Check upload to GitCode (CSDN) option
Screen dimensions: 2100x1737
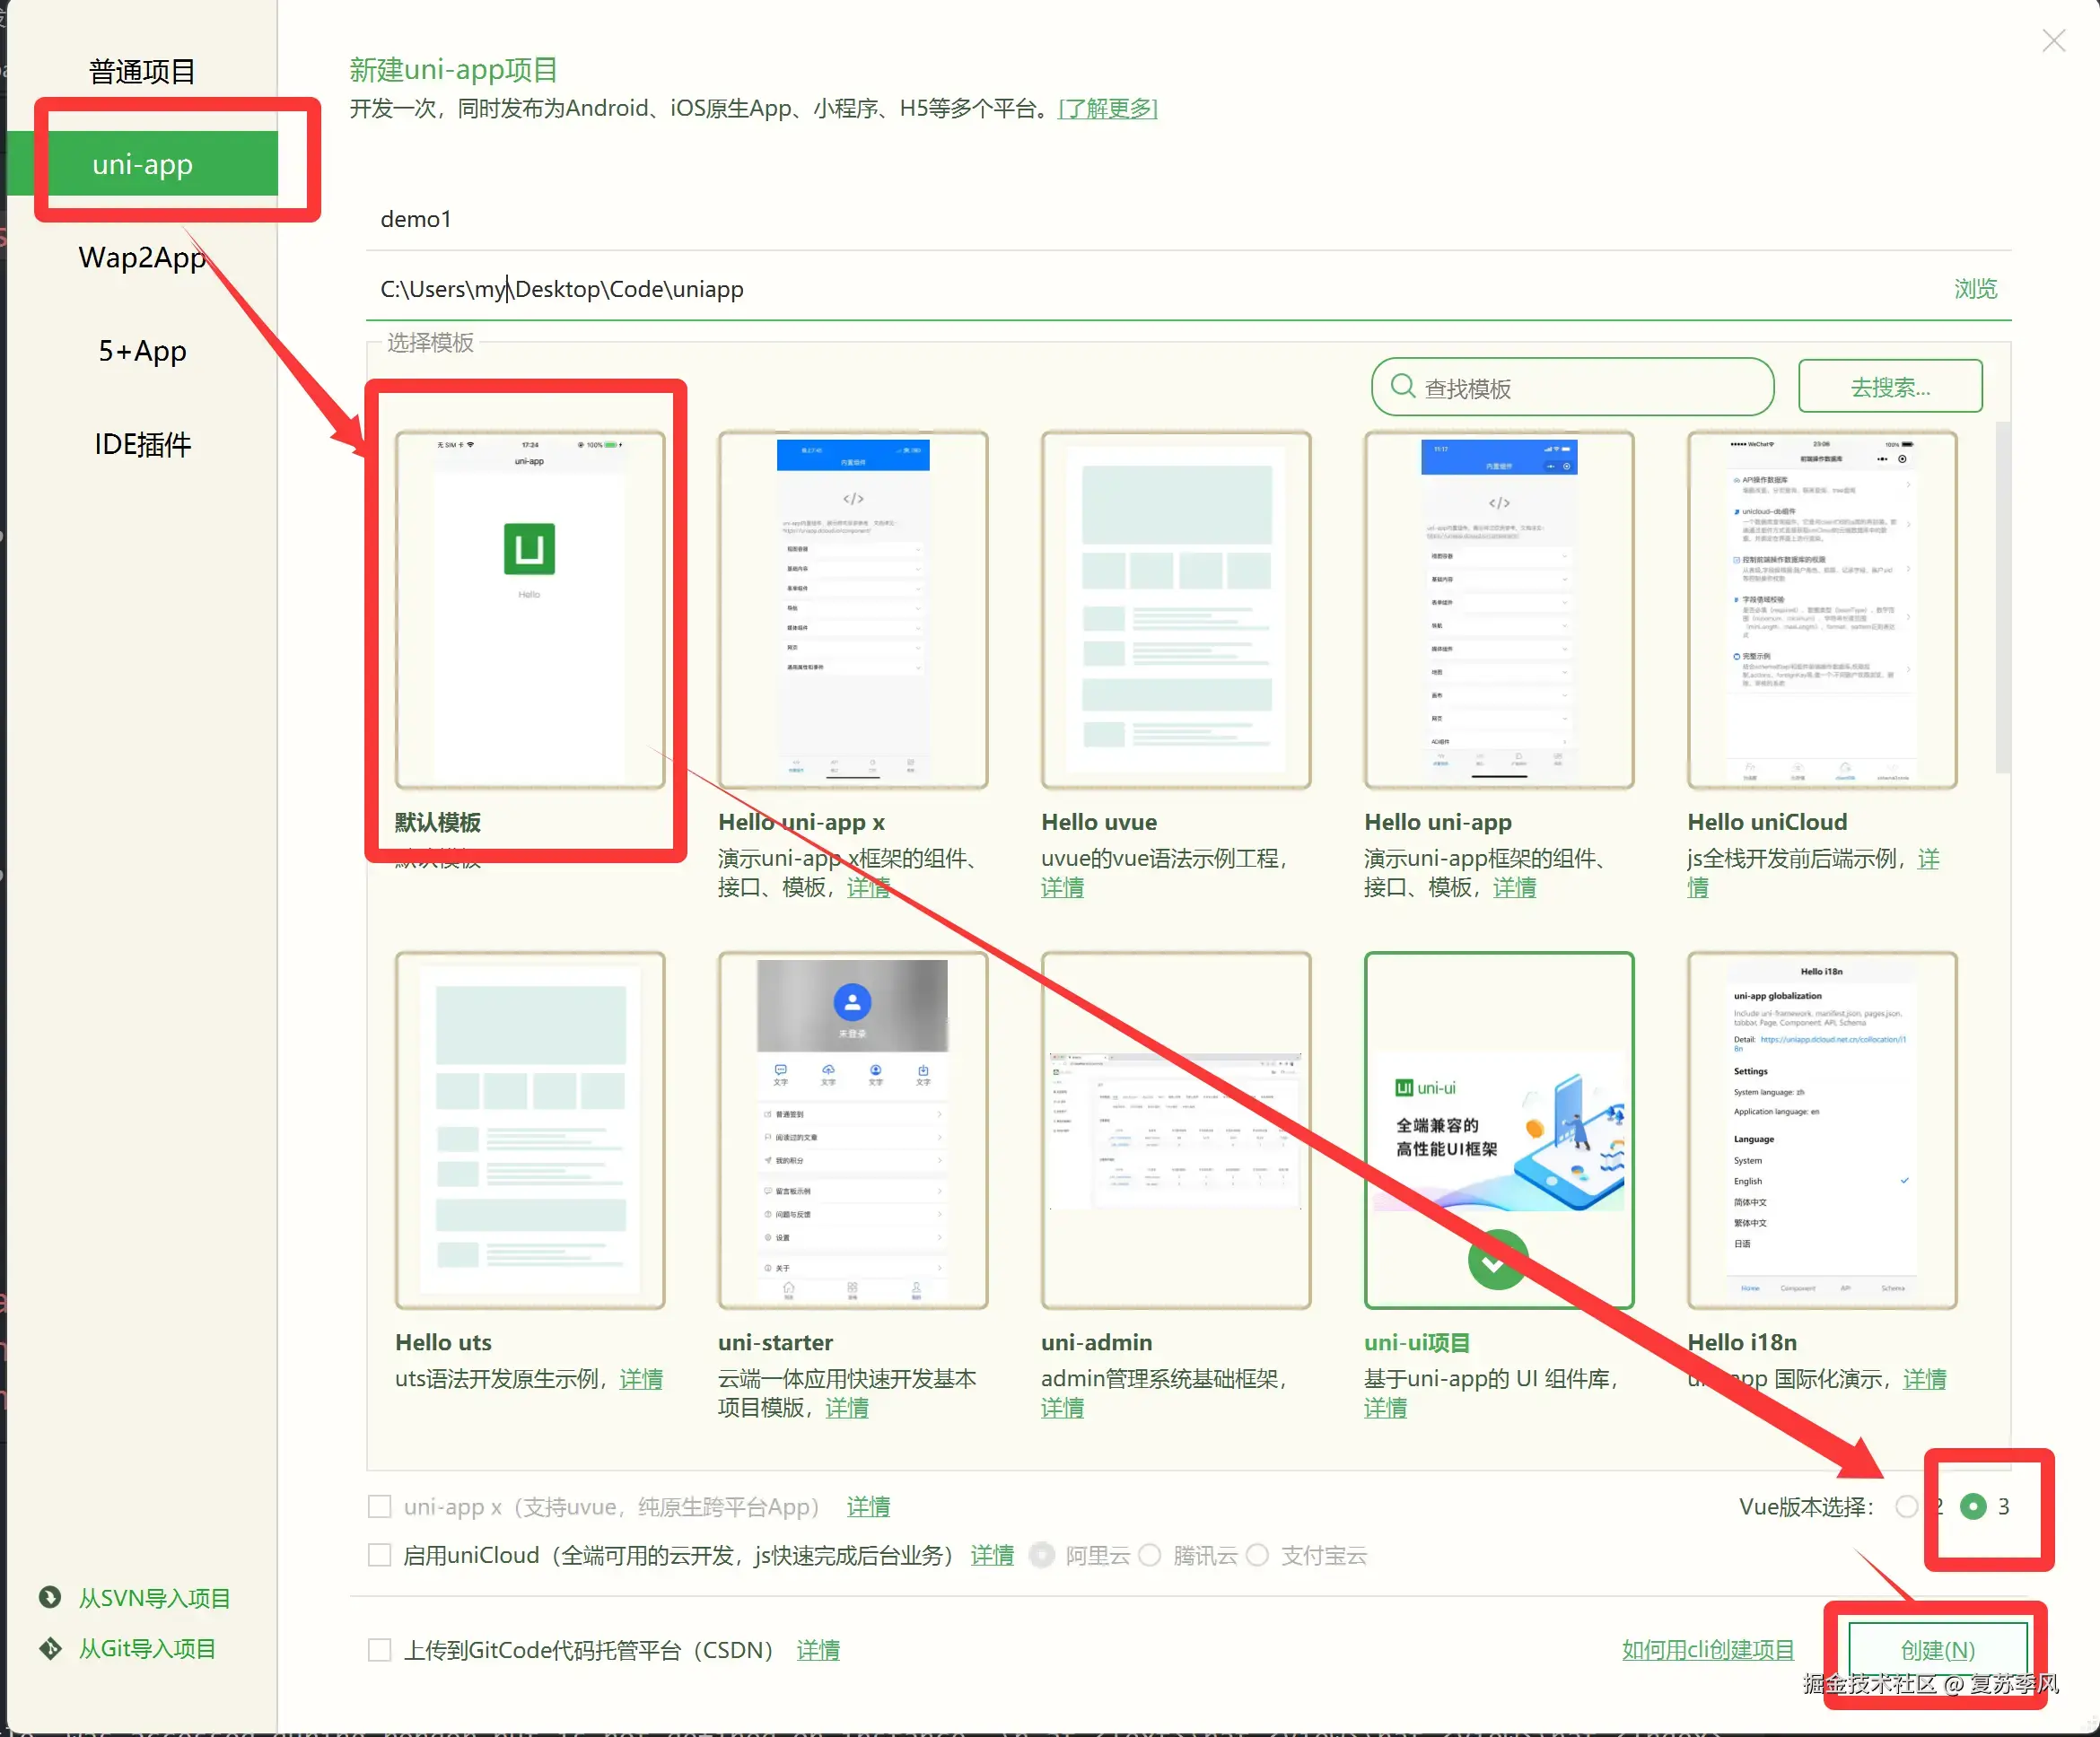[x=379, y=1649]
